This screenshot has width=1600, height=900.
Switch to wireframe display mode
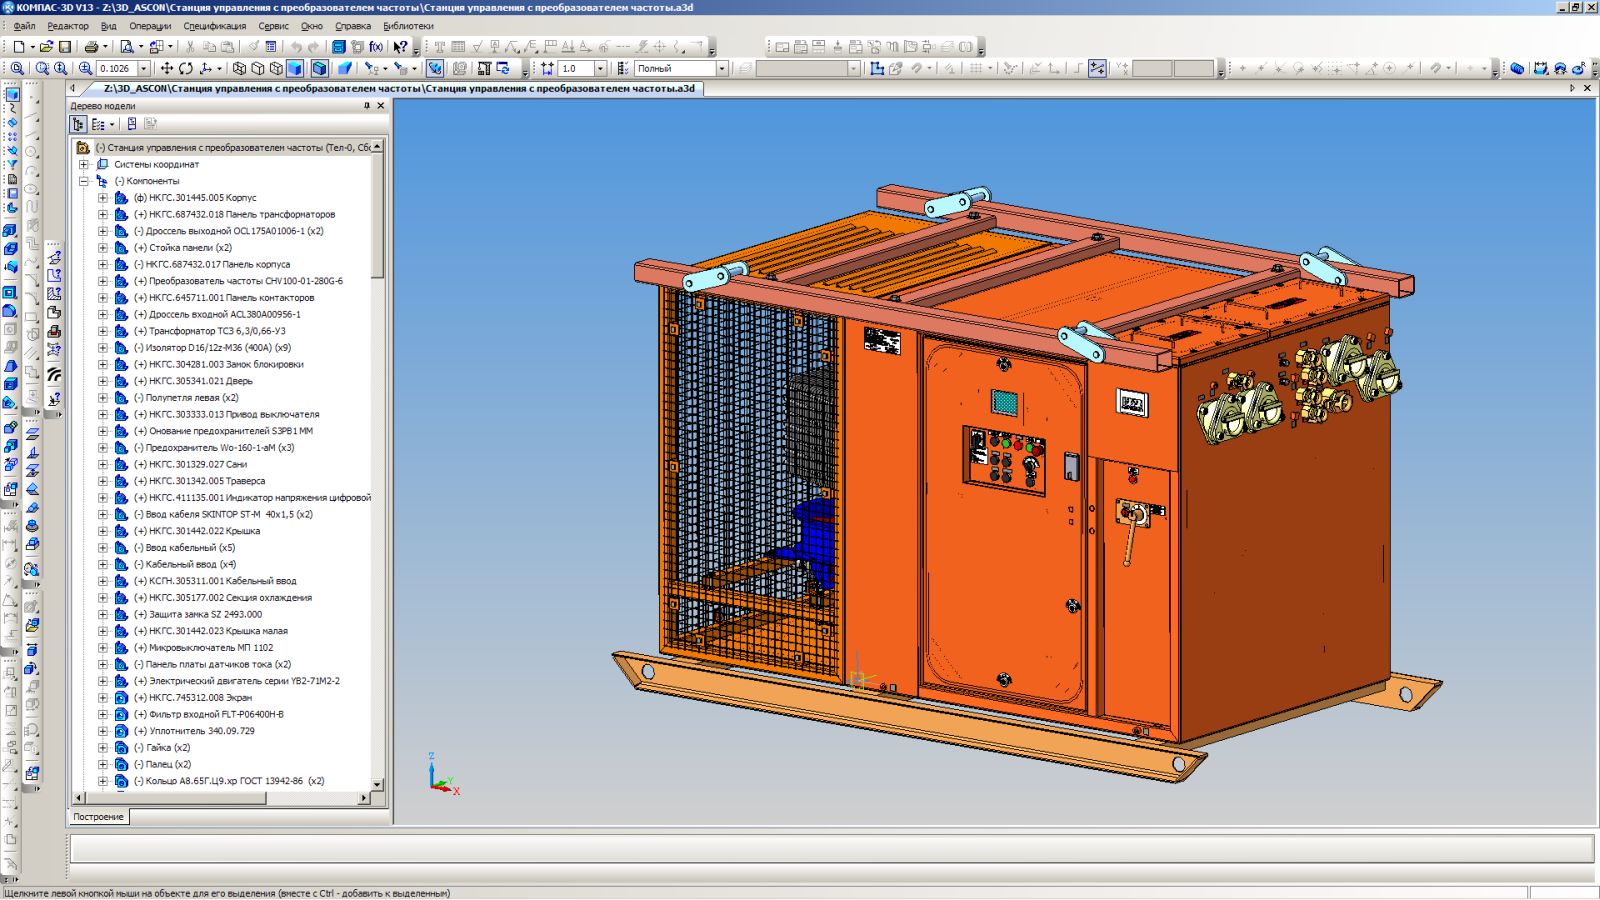[239, 69]
